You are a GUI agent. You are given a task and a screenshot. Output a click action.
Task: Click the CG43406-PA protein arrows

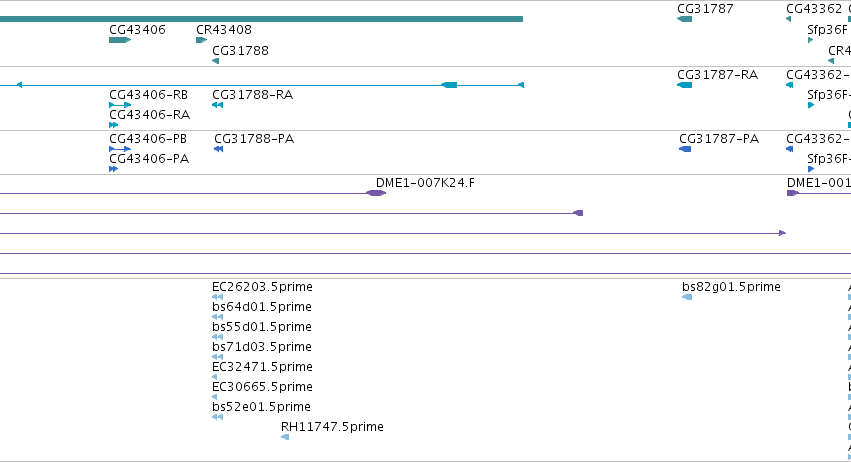tap(113, 169)
